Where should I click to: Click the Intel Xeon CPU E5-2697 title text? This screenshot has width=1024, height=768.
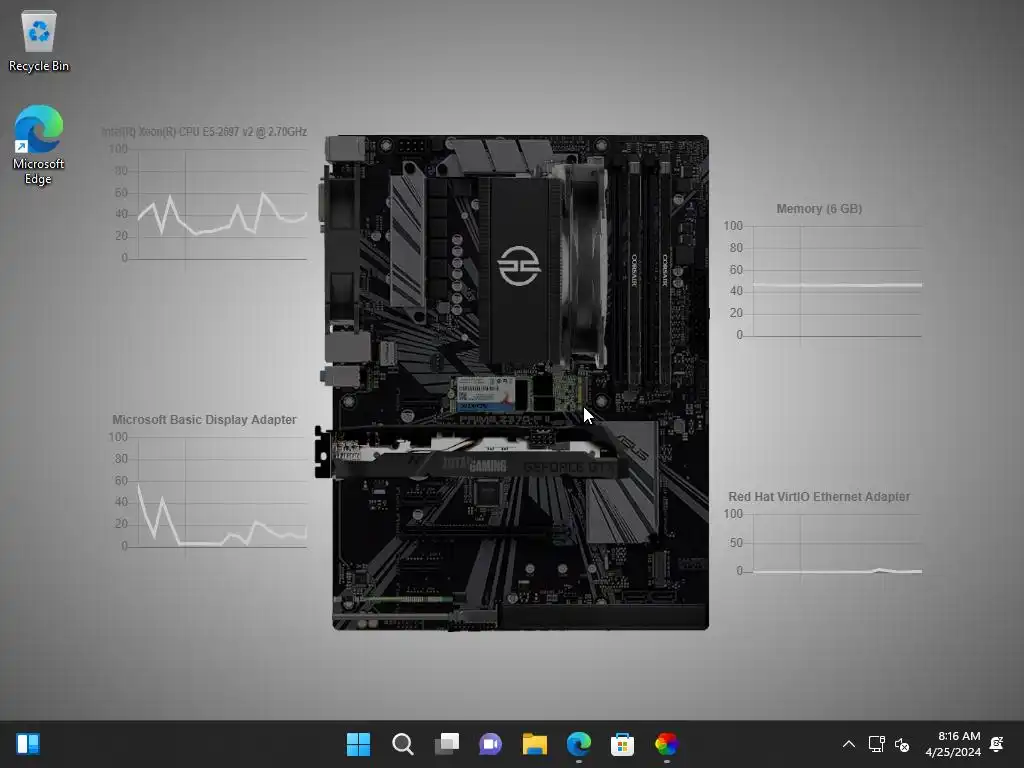tap(204, 132)
